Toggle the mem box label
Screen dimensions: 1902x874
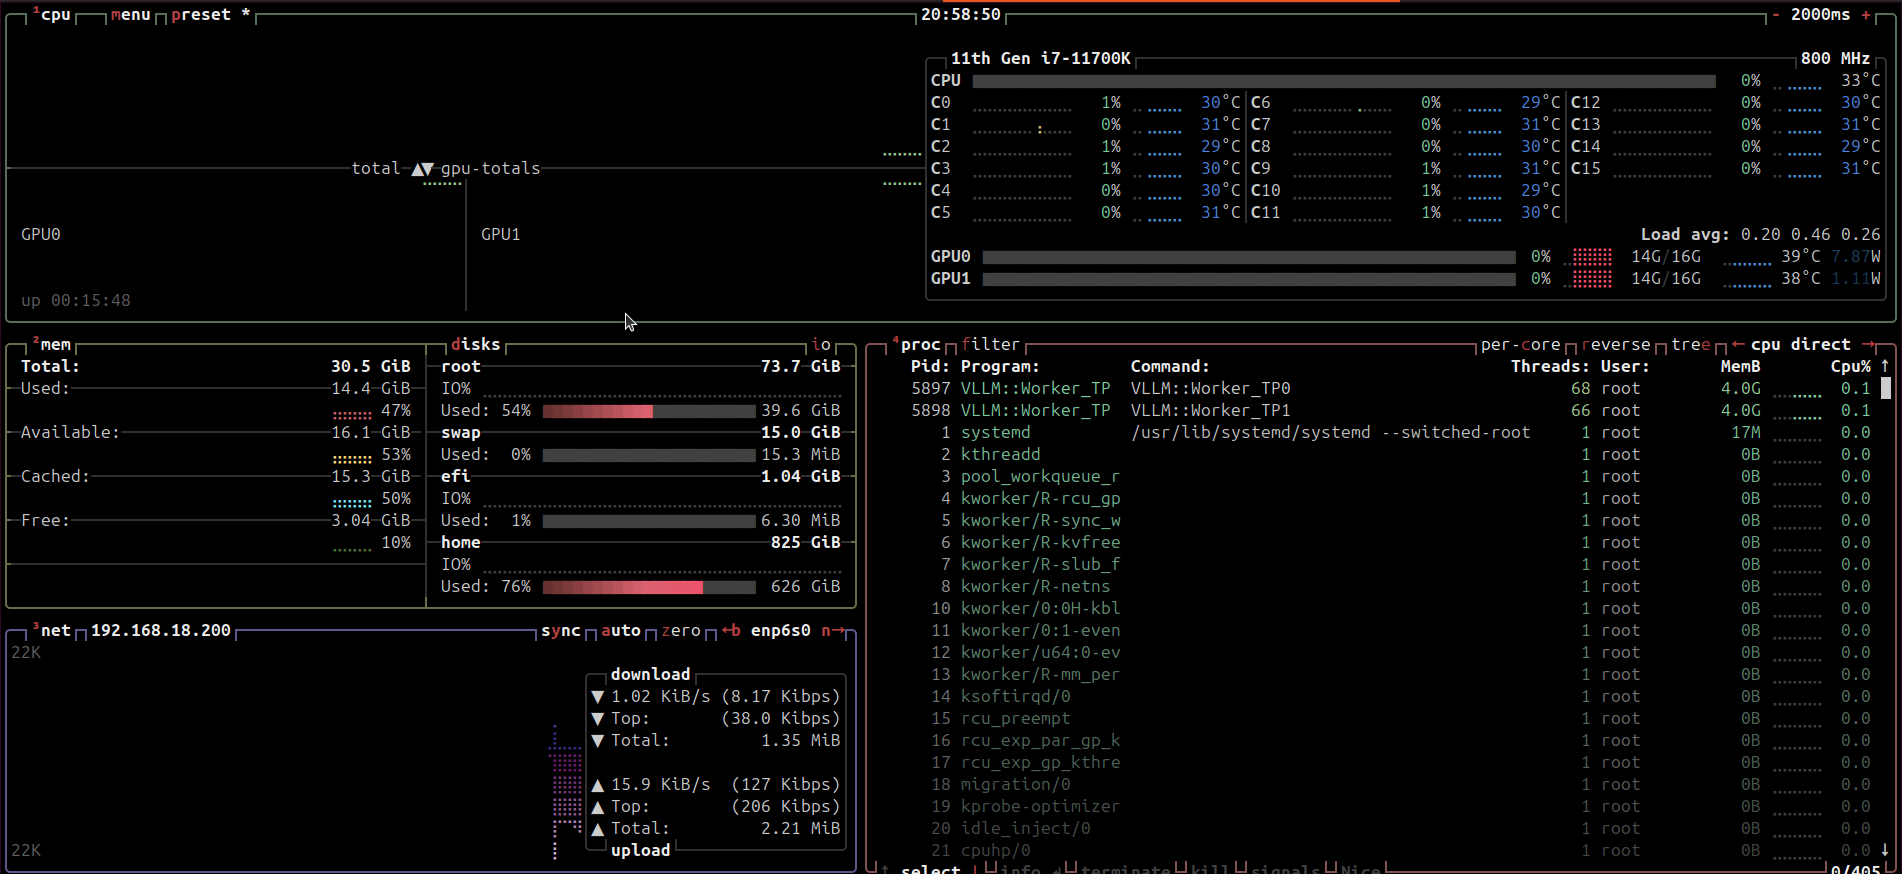click(52, 344)
